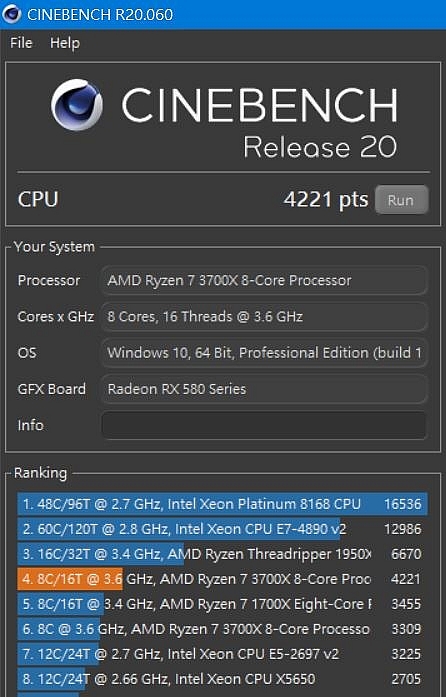Select the highlighted orange 3700X ranking row
Viewport: 446px width, 697px height.
pos(222,579)
